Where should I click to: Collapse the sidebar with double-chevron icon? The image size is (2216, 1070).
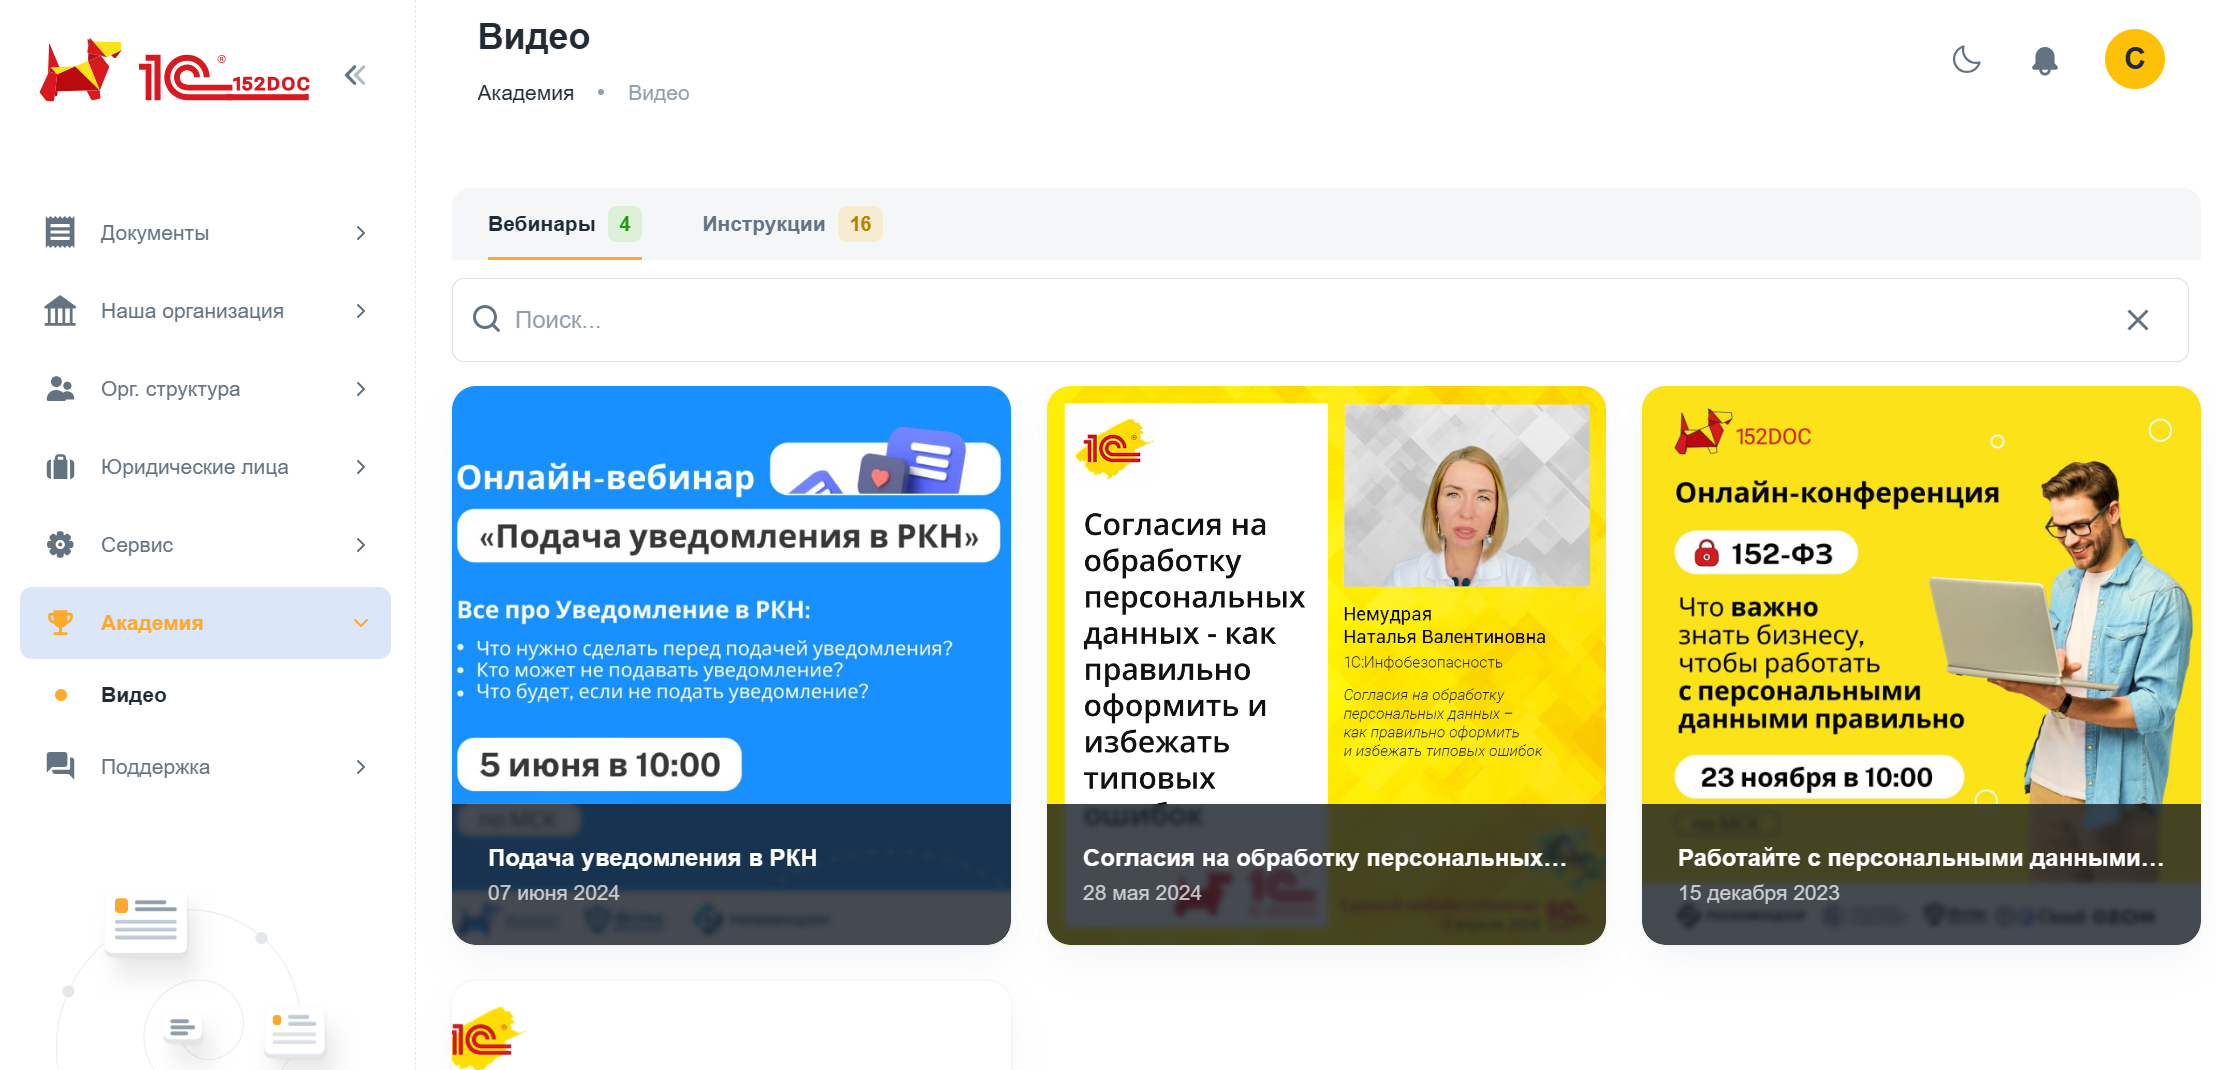[x=355, y=75]
